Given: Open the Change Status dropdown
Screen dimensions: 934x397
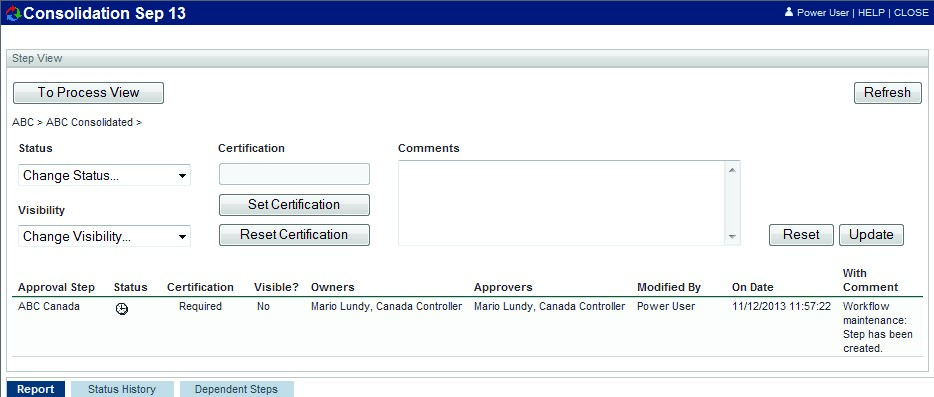Looking at the screenshot, I should click(104, 176).
